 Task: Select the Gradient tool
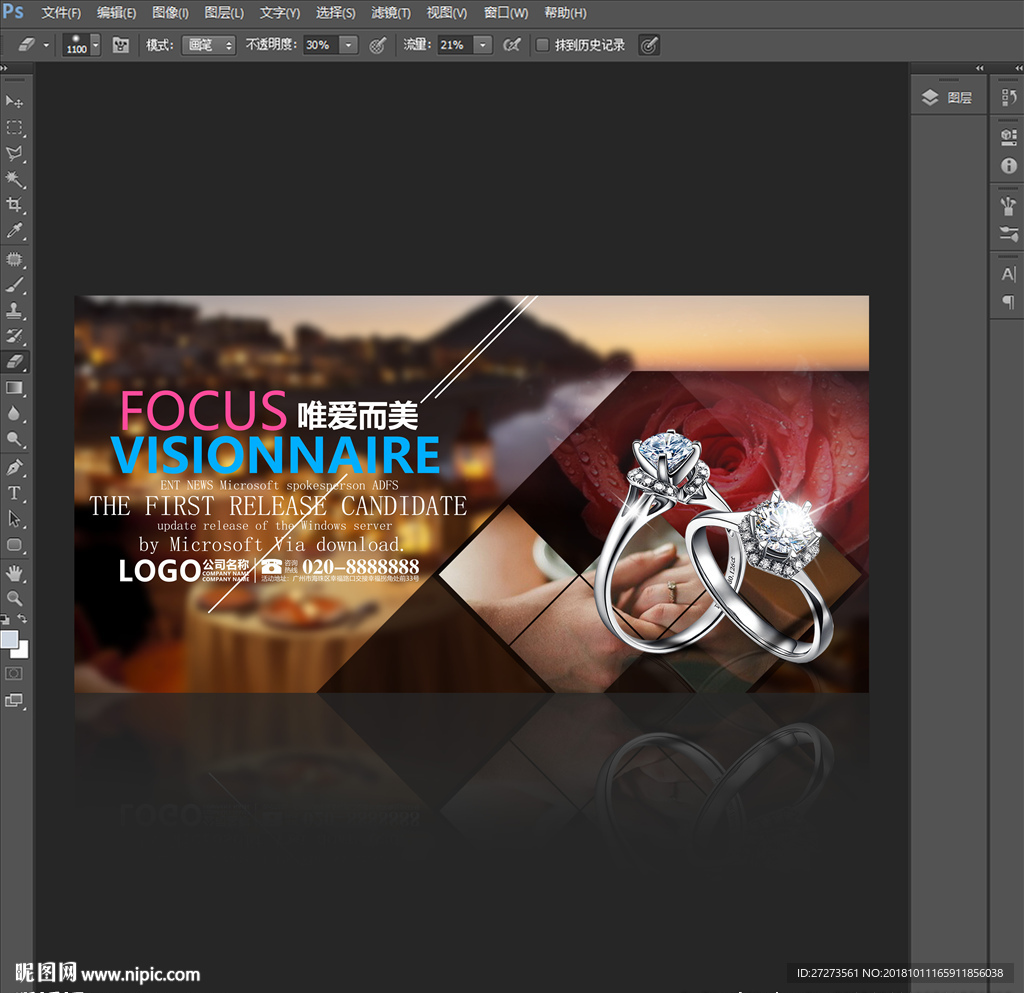14,388
